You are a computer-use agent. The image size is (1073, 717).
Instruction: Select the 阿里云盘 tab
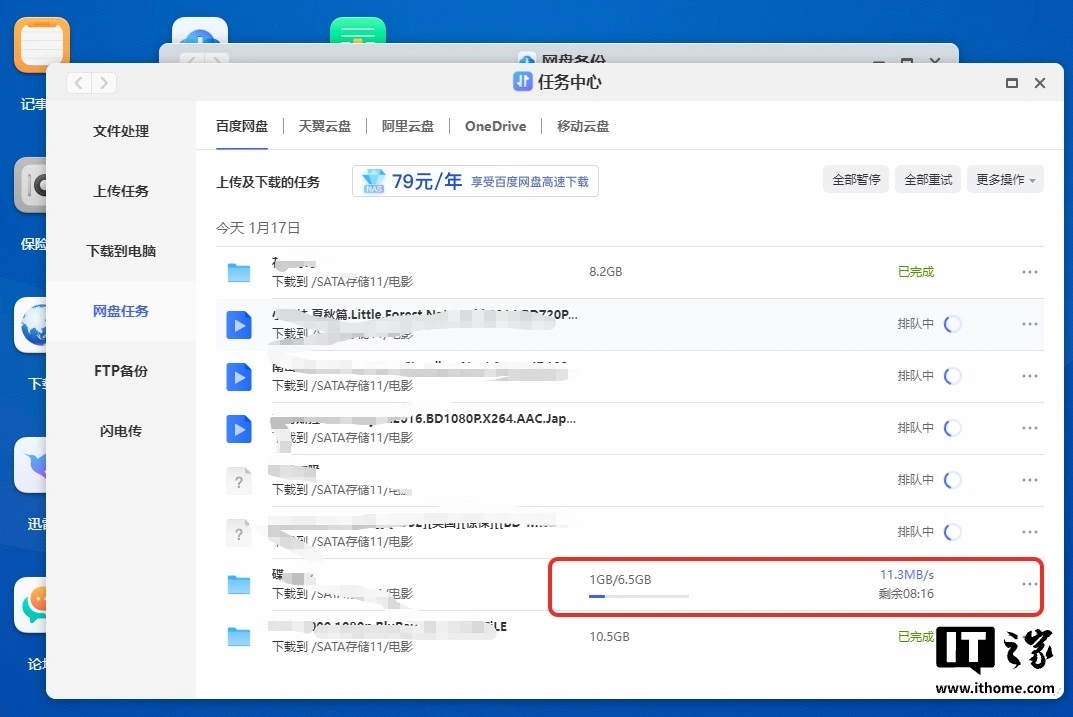pos(408,126)
